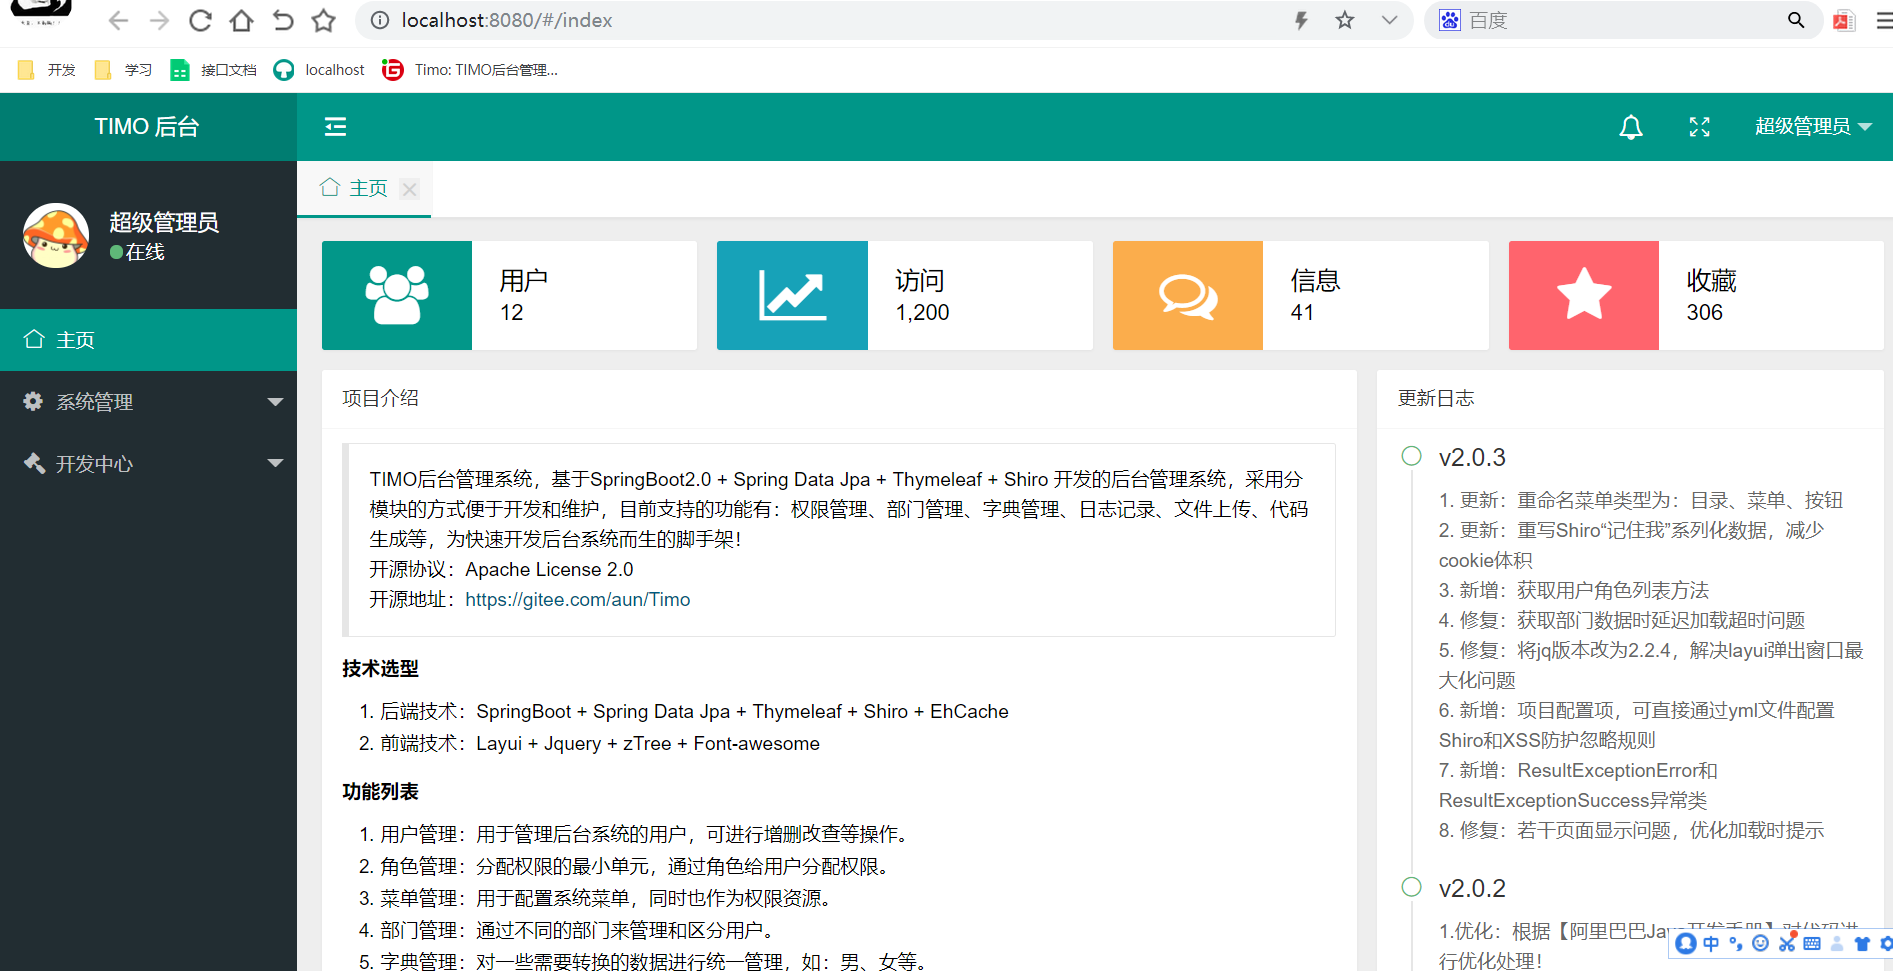The width and height of the screenshot is (1893, 971).
Task: Click the undo closed tab icon
Action: tap(283, 20)
